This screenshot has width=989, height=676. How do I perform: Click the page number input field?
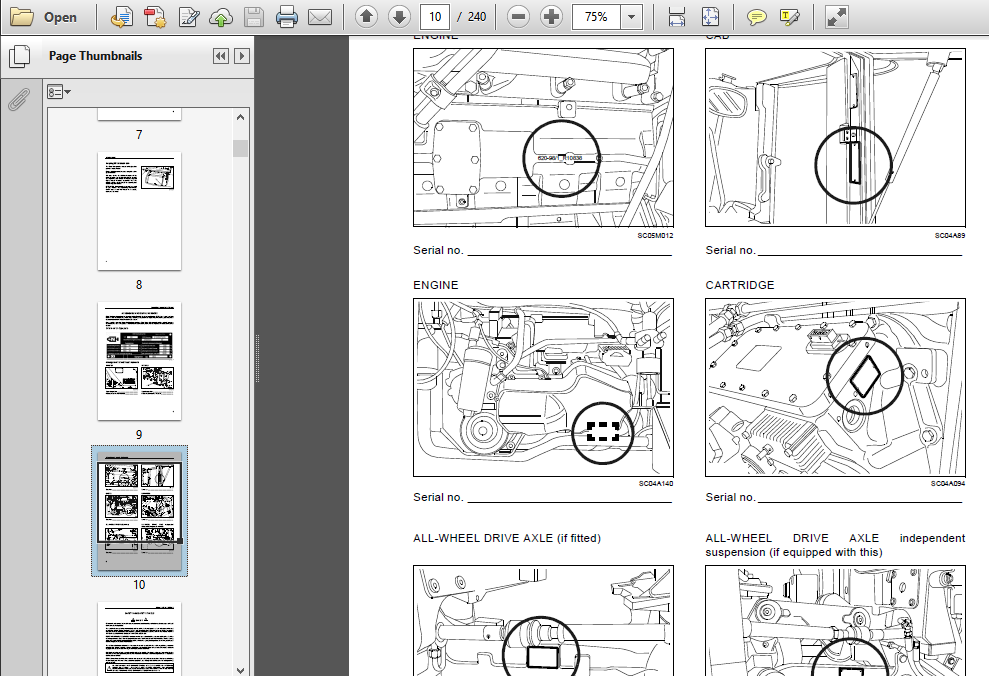[435, 17]
